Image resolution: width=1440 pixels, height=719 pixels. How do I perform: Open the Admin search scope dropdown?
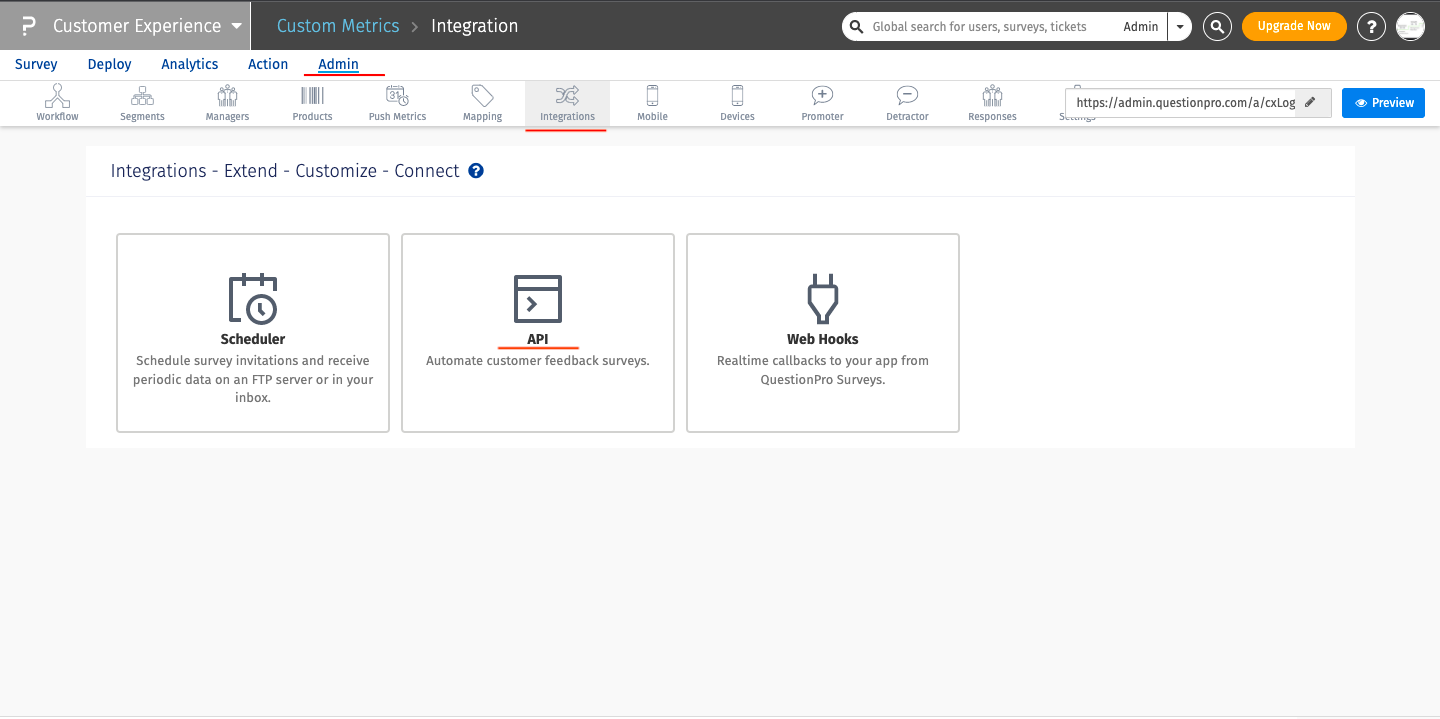tap(1180, 26)
